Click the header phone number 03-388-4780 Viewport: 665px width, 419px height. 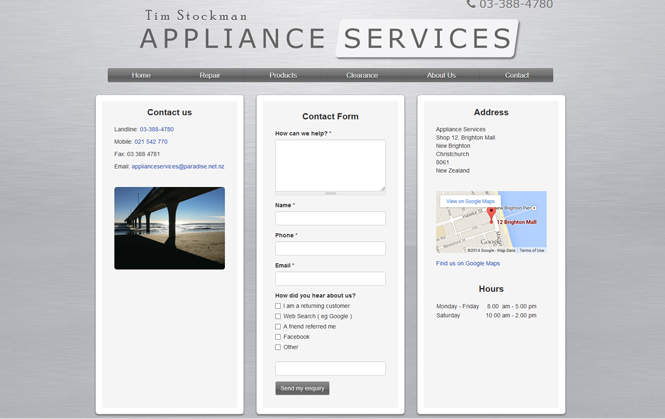516,4
